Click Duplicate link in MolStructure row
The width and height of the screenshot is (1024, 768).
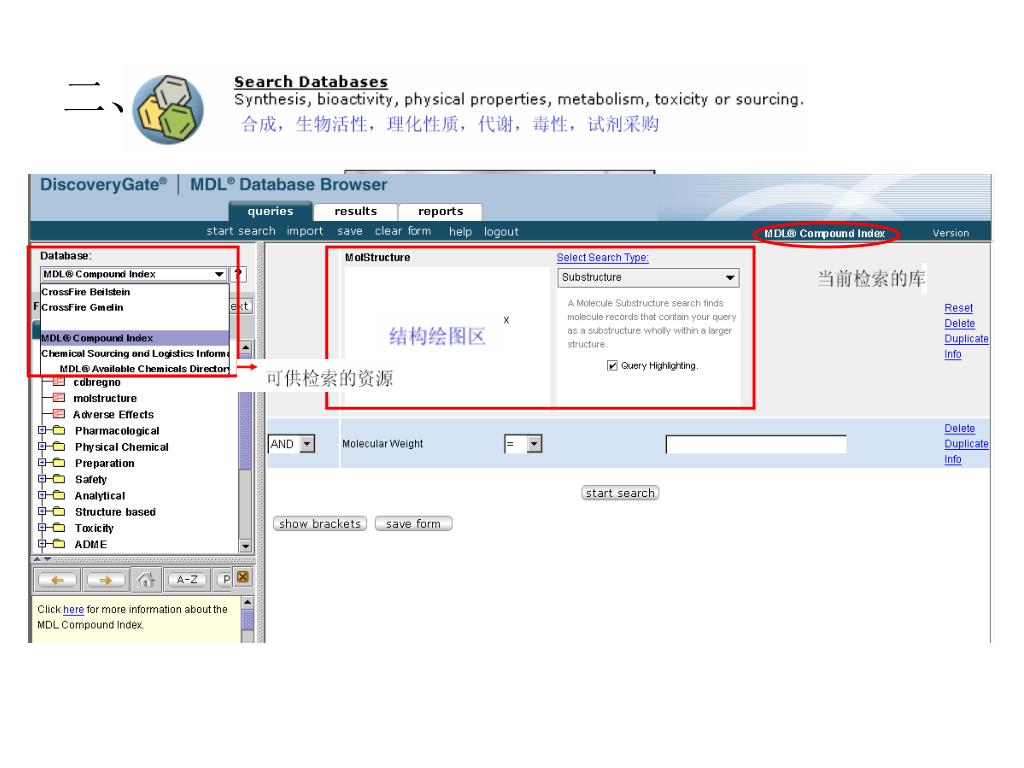(x=966, y=338)
